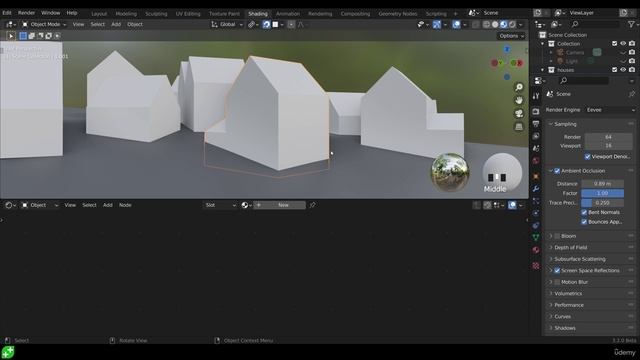This screenshot has height=360, width=640.
Task: Open the node editor Select menu
Action: coord(89,205)
